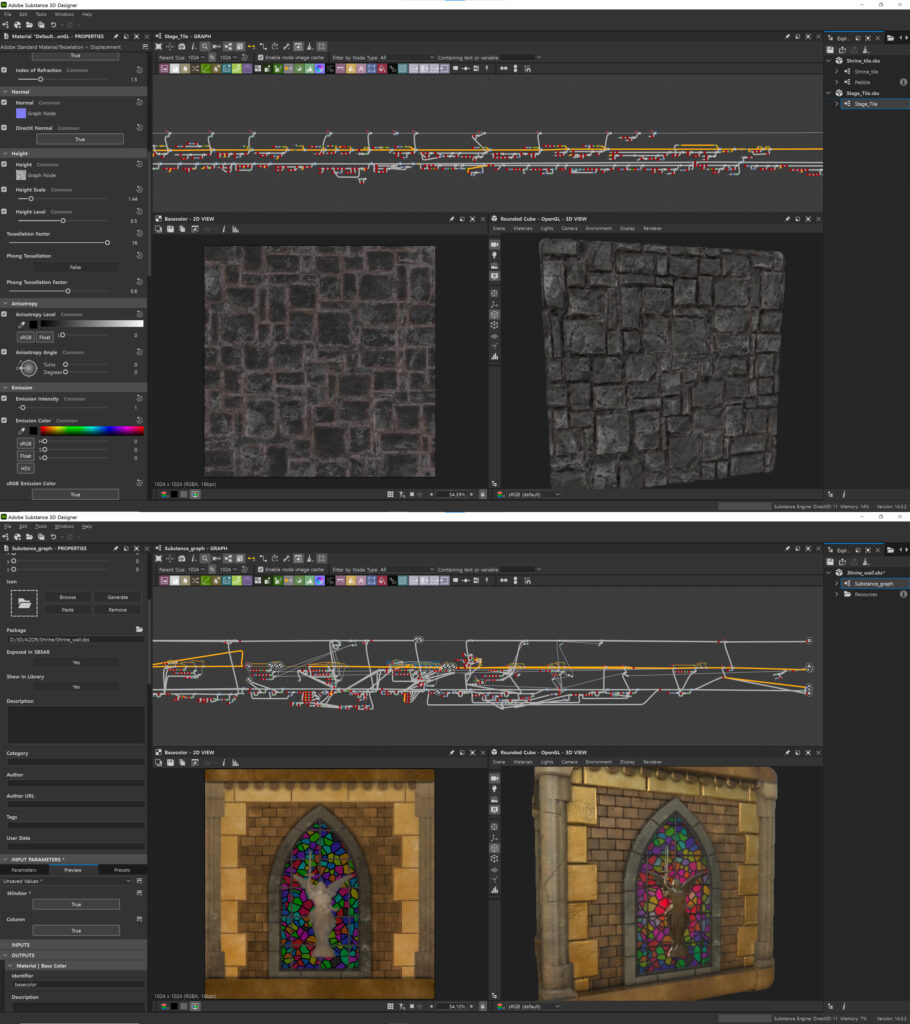Click the Emission Color rainbow gradient bar
Image resolution: width=910 pixels, height=1024 pixels.
pos(91,430)
